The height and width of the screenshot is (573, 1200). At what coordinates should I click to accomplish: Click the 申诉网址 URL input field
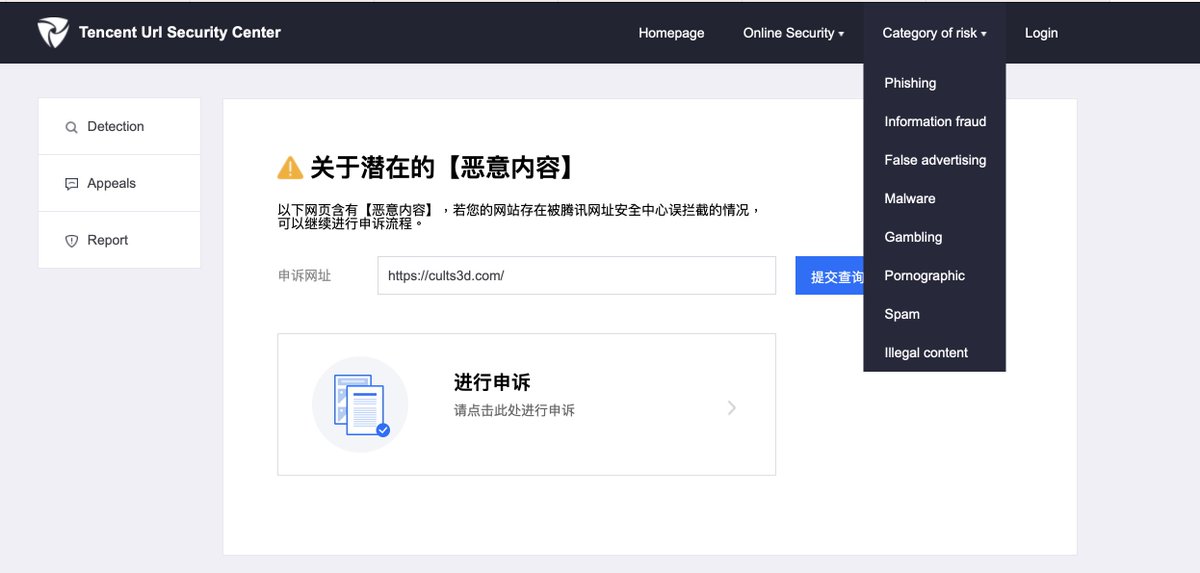click(x=576, y=276)
